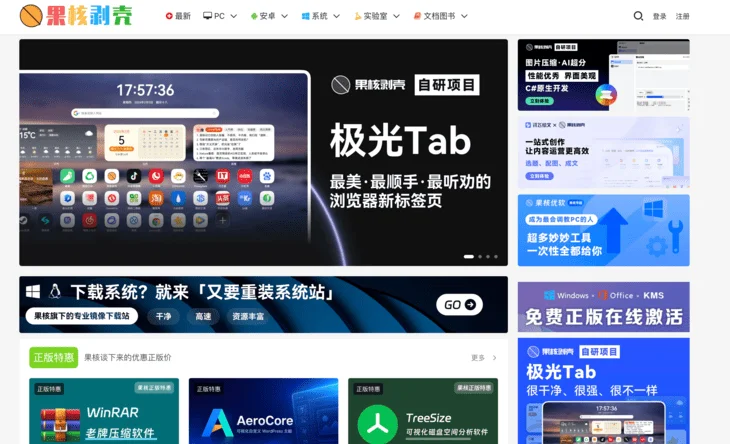The height and width of the screenshot is (444, 730).
Task: Click the 登录 login link
Action: (x=659, y=16)
